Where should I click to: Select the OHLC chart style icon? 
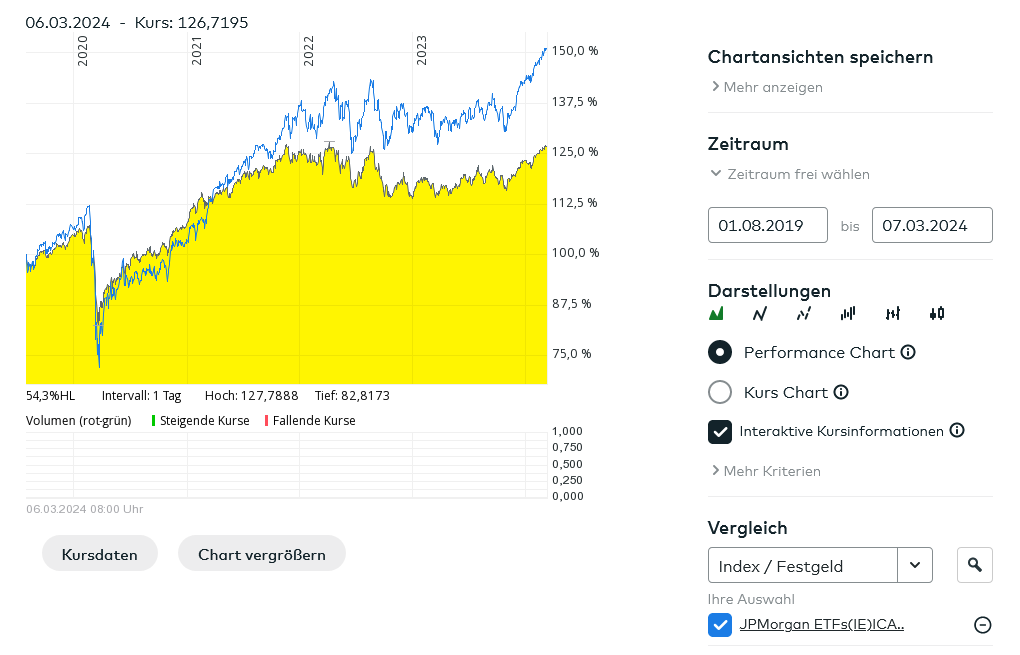(893, 314)
